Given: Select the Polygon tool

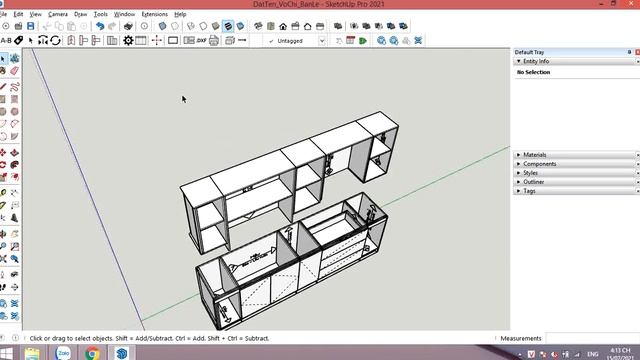Looking at the screenshot, I should coord(15,111).
